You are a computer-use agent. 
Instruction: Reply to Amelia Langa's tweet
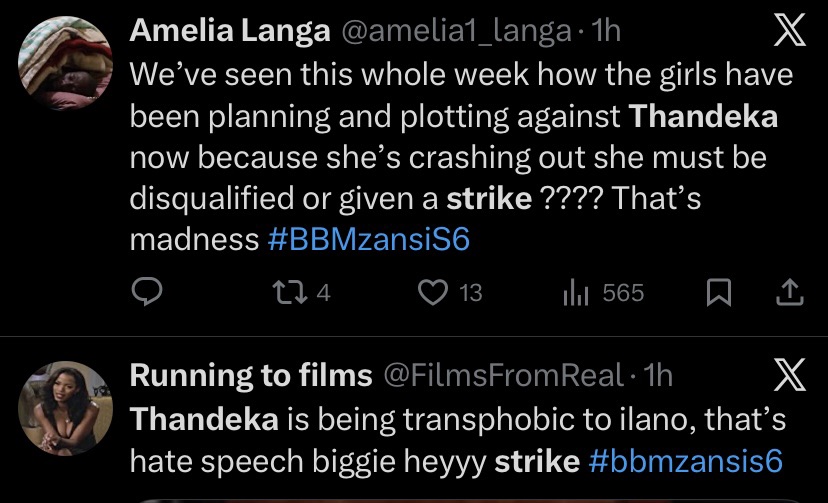coord(147,292)
